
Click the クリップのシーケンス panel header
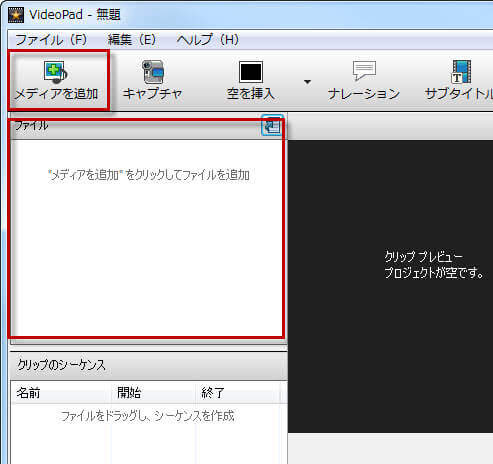click(x=149, y=365)
